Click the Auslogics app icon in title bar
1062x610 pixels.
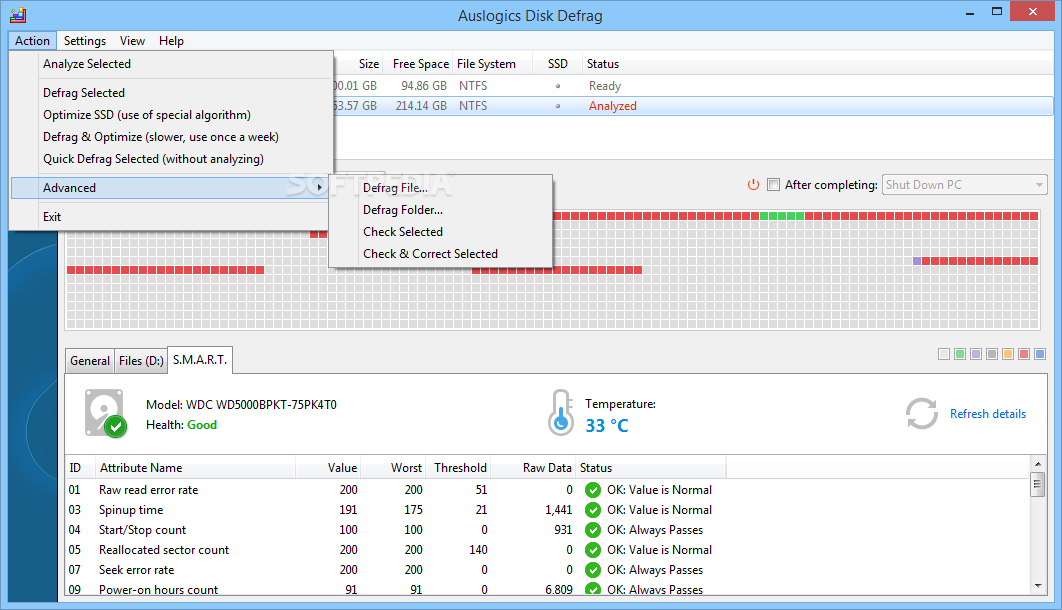(18, 15)
